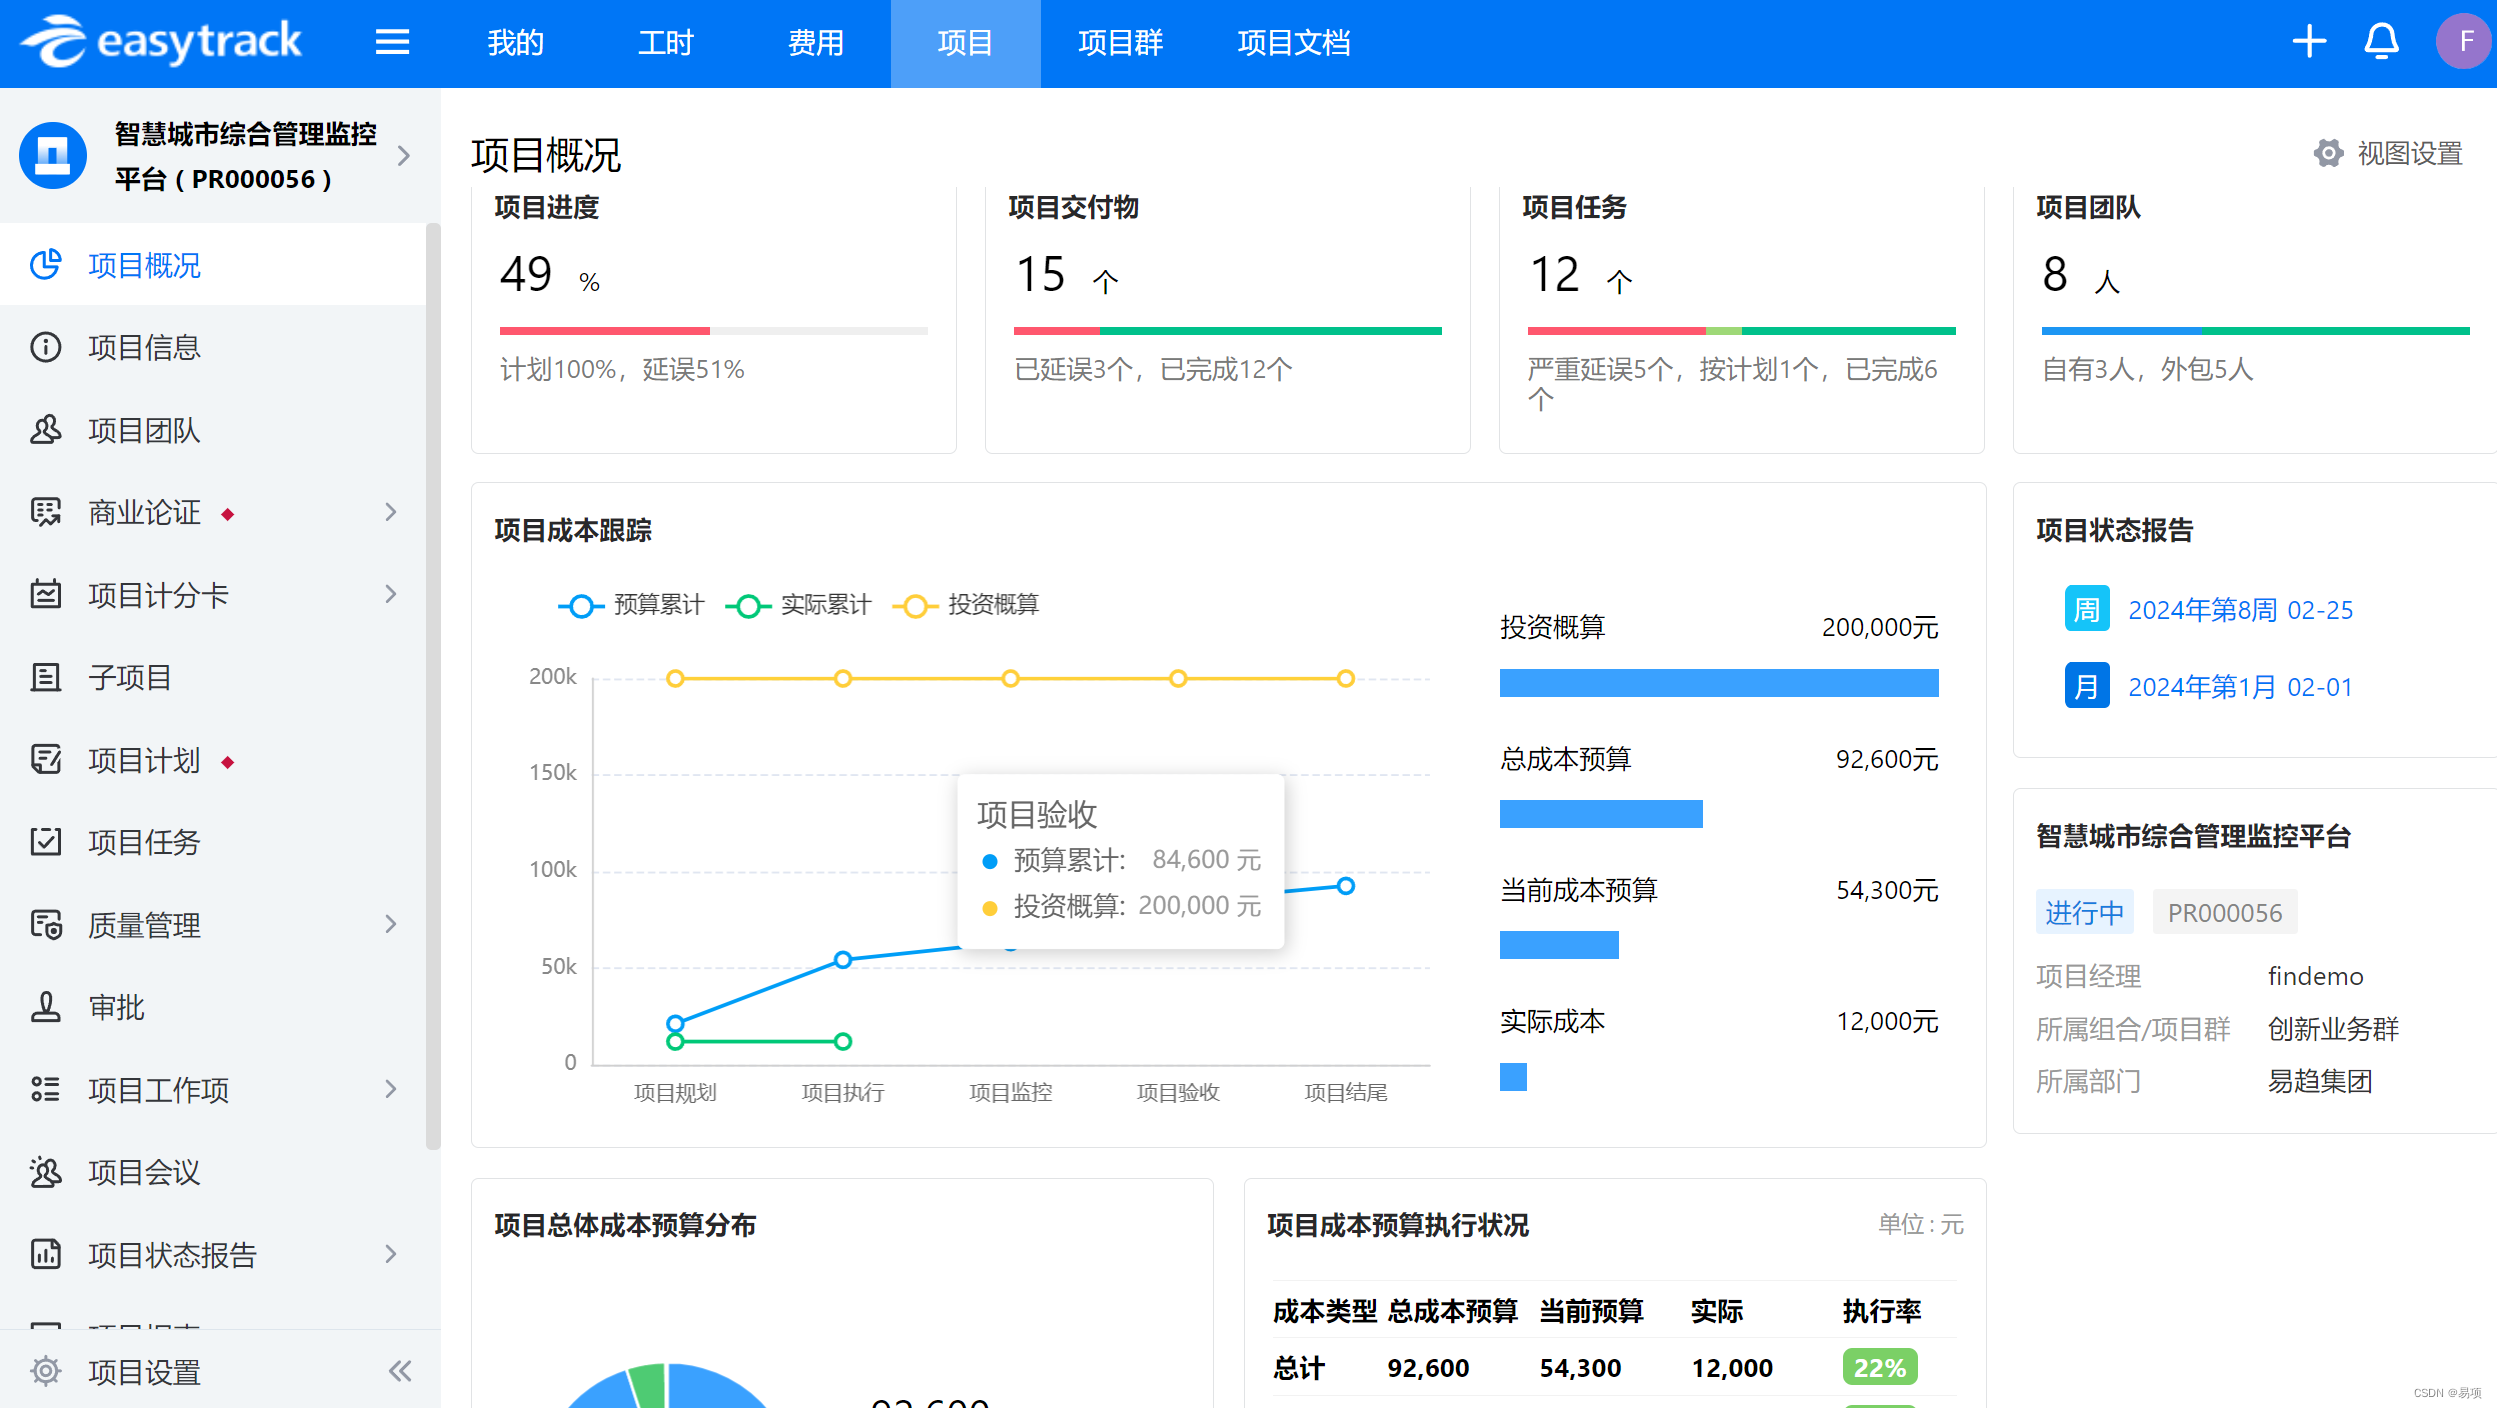The image size is (2497, 1408).
Task: Expand the 项目状态报告 submenu arrow
Action: (x=391, y=1254)
